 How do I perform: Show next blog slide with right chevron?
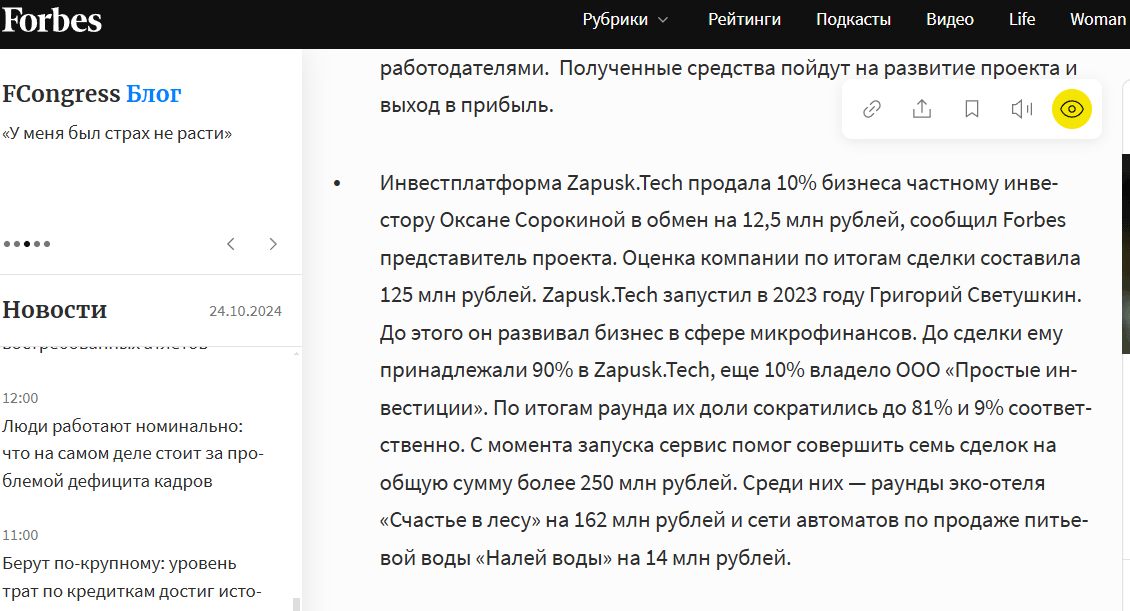click(273, 244)
